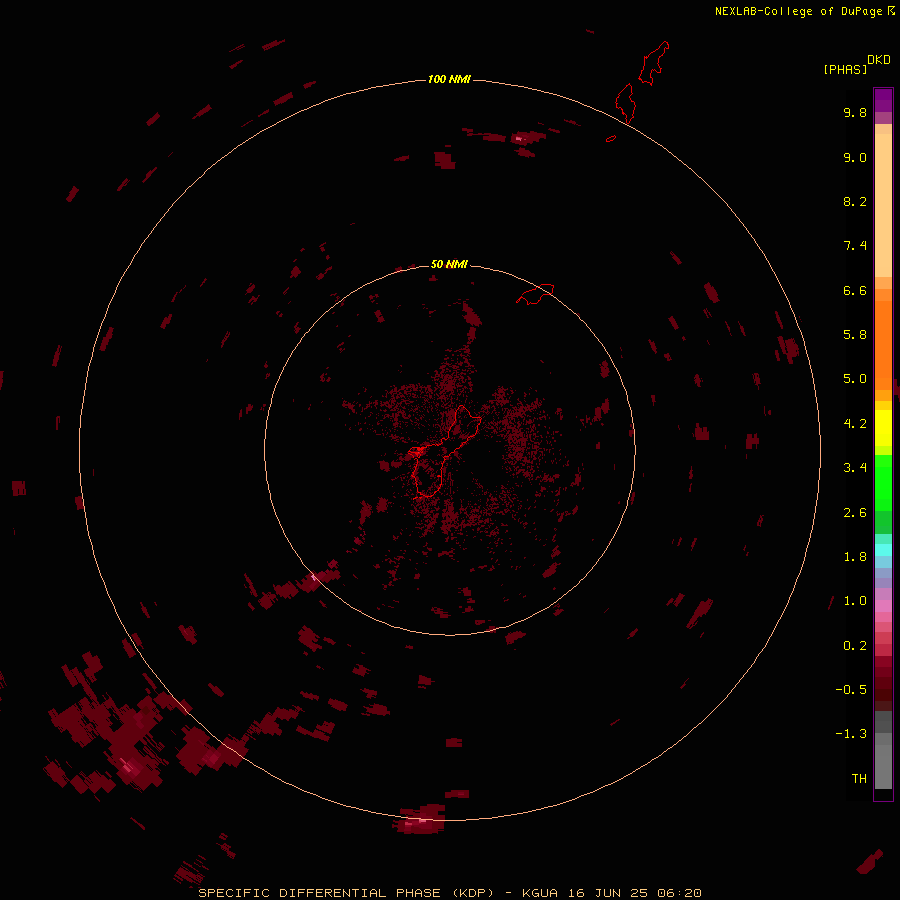Select the [PHAS] unit label
The width and height of the screenshot is (900, 900).
pos(845,69)
